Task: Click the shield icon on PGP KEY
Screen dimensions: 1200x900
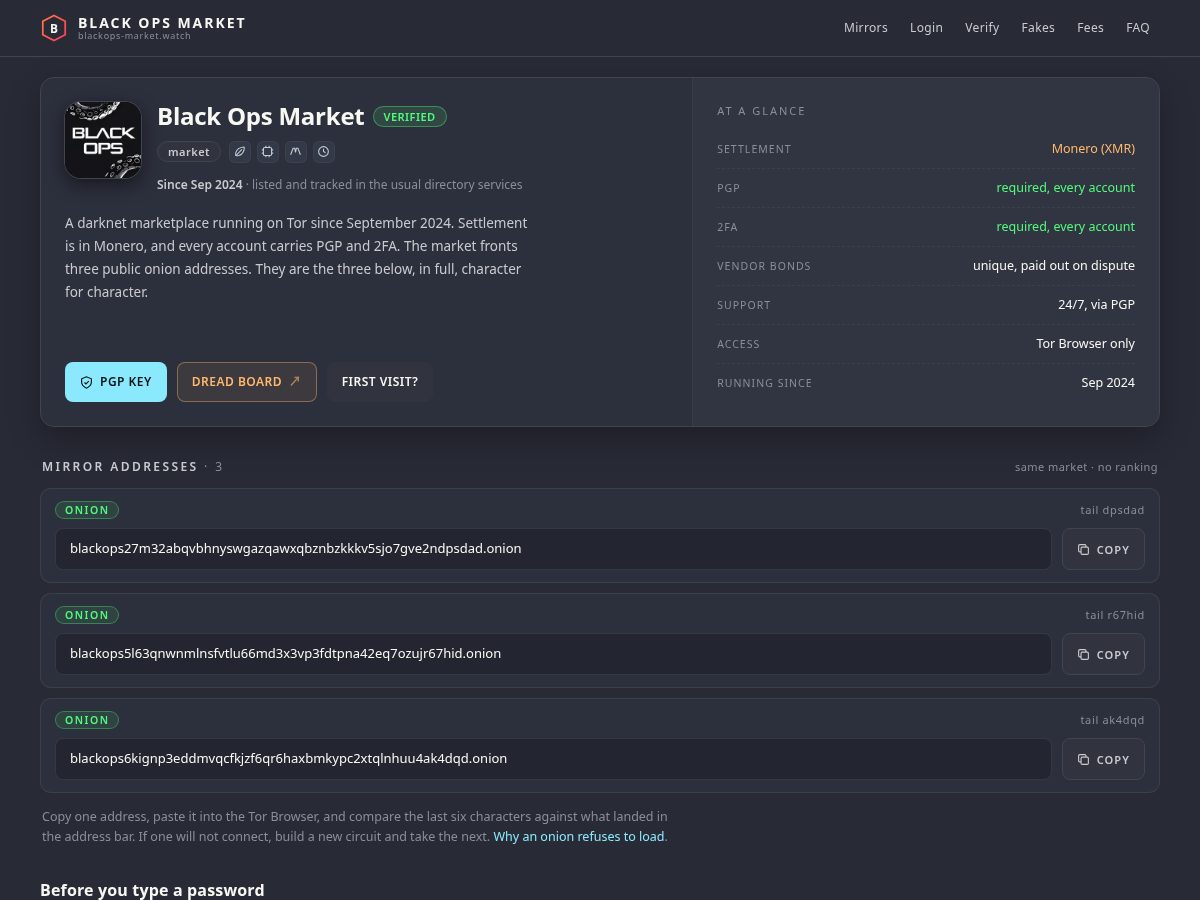Action: (x=87, y=382)
